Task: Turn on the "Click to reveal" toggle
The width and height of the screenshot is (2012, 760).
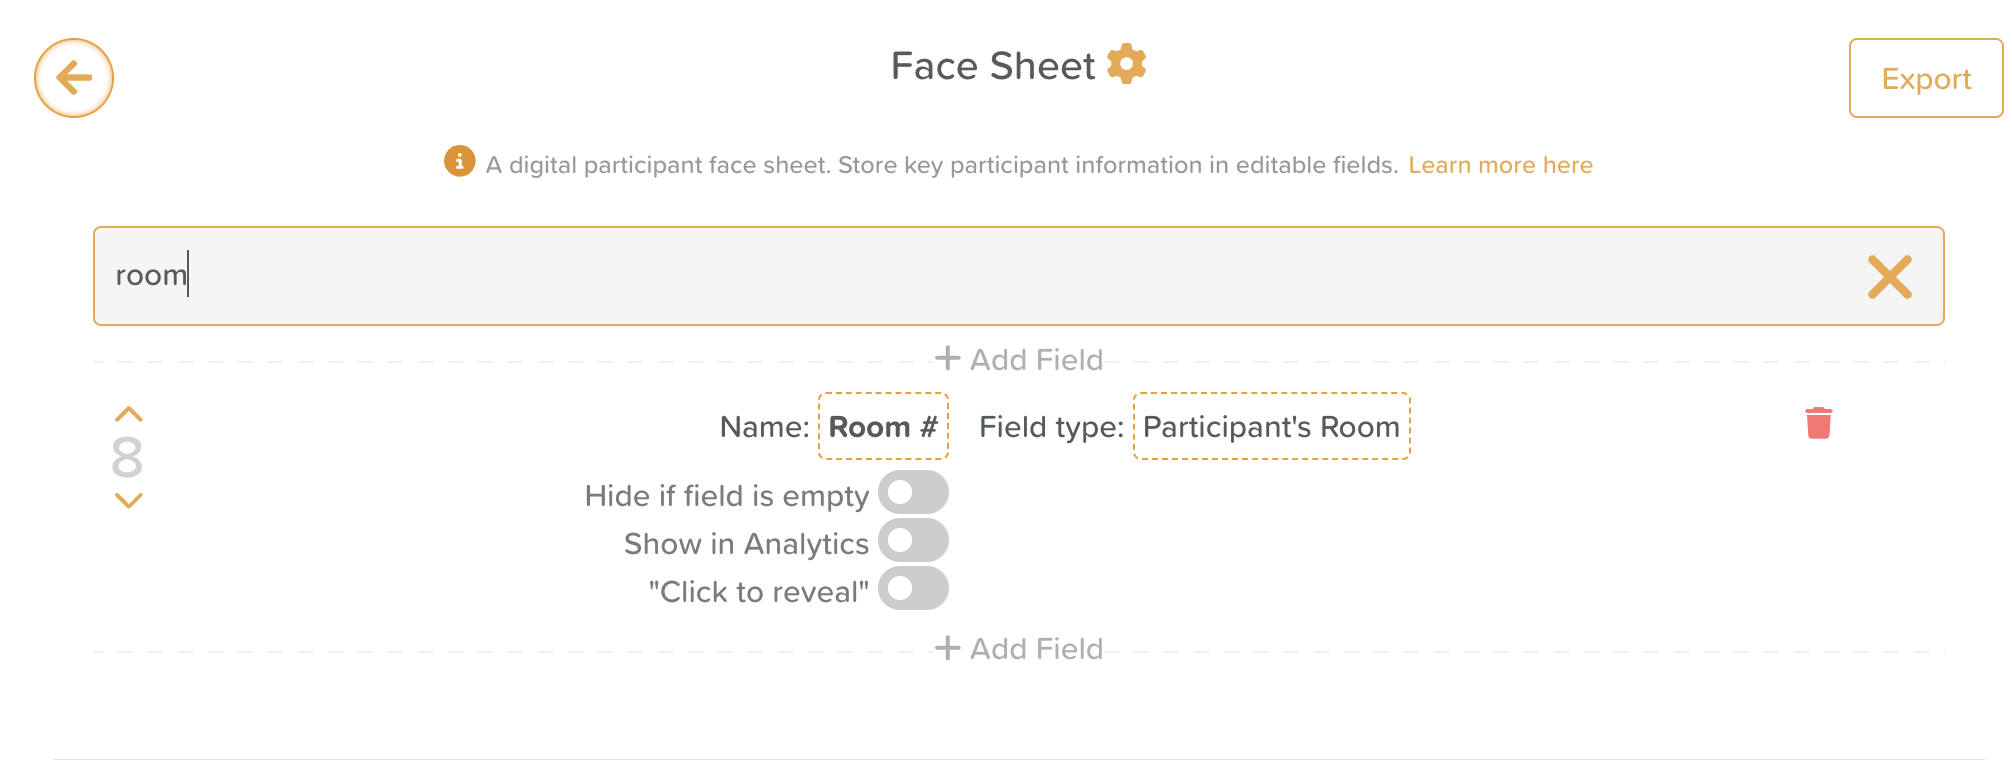Action: click(913, 589)
